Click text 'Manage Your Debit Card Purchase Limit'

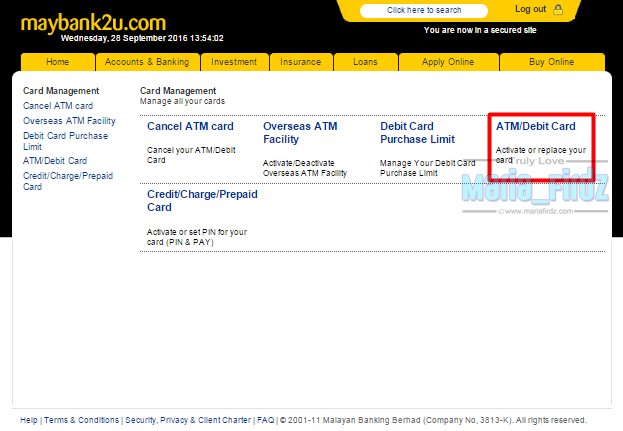point(428,168)
